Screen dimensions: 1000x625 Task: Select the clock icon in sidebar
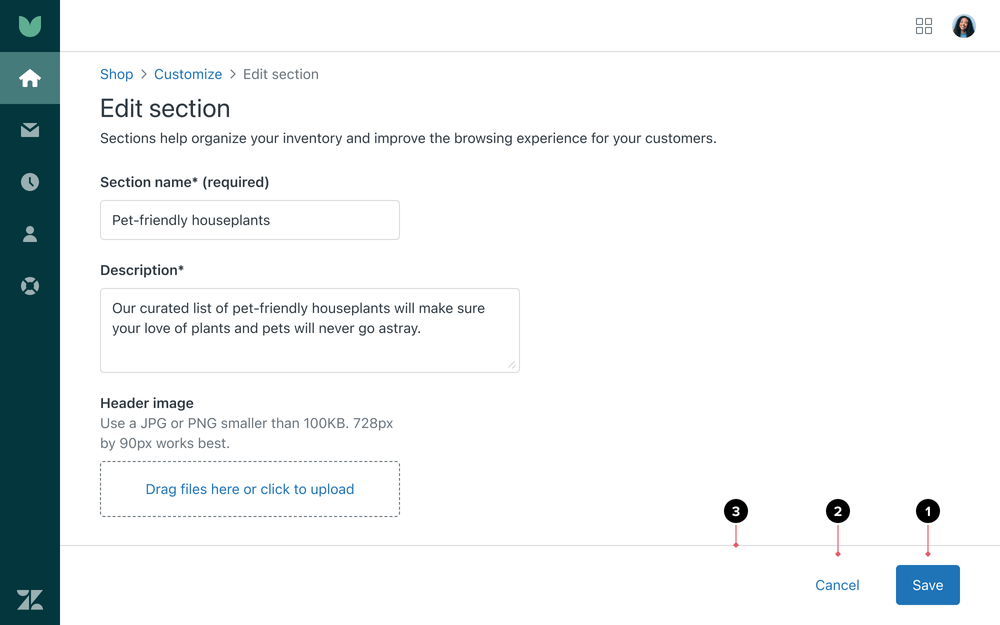point(30,182)
